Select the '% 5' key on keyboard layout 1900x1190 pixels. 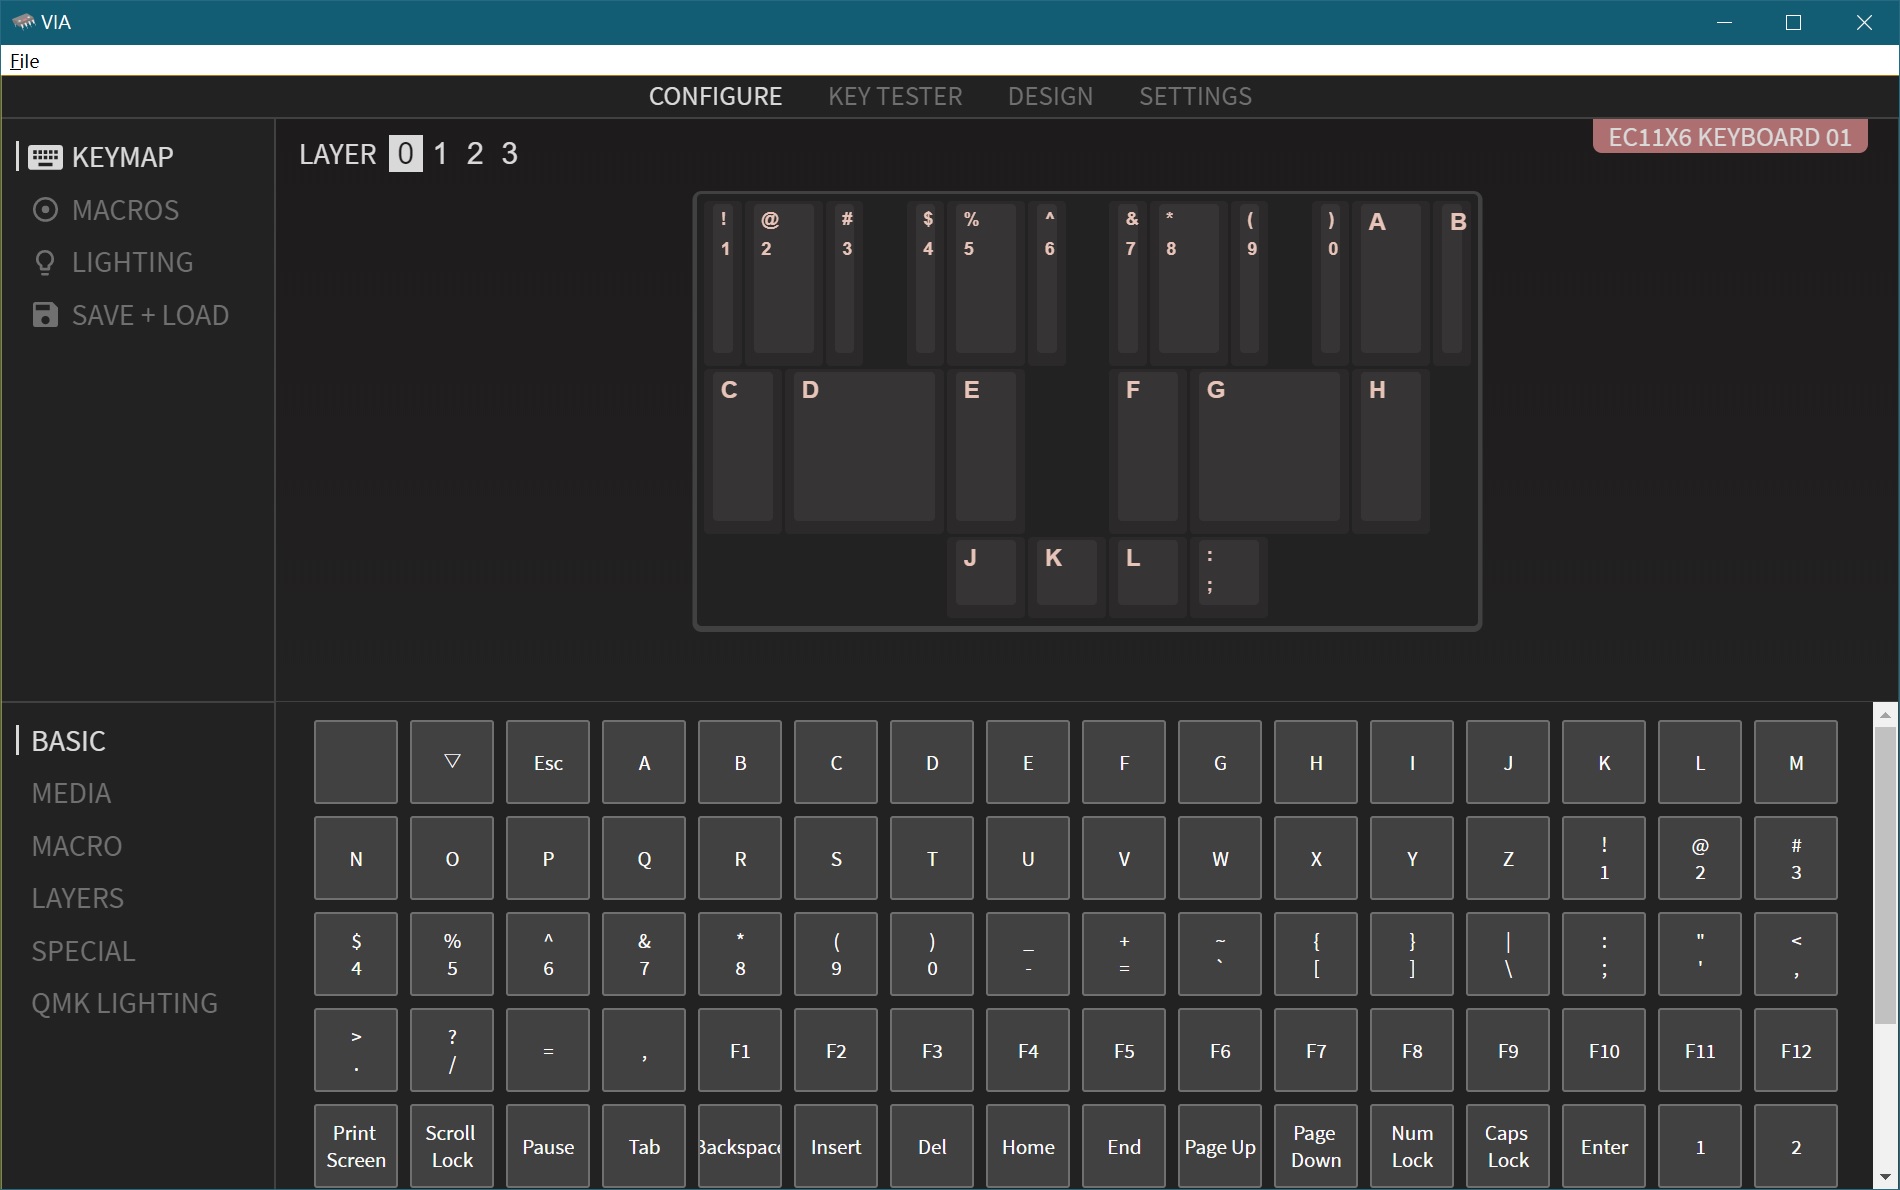pos(986,282)
